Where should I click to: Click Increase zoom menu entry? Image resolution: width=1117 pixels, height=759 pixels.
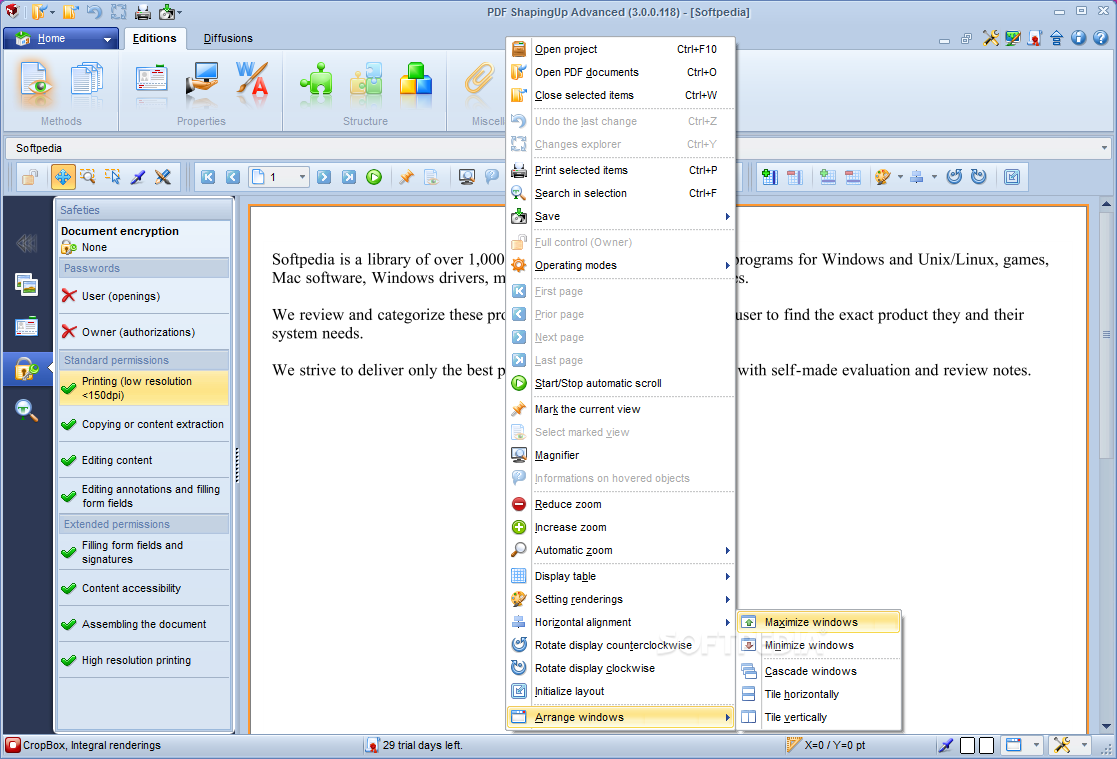[621, 527]
